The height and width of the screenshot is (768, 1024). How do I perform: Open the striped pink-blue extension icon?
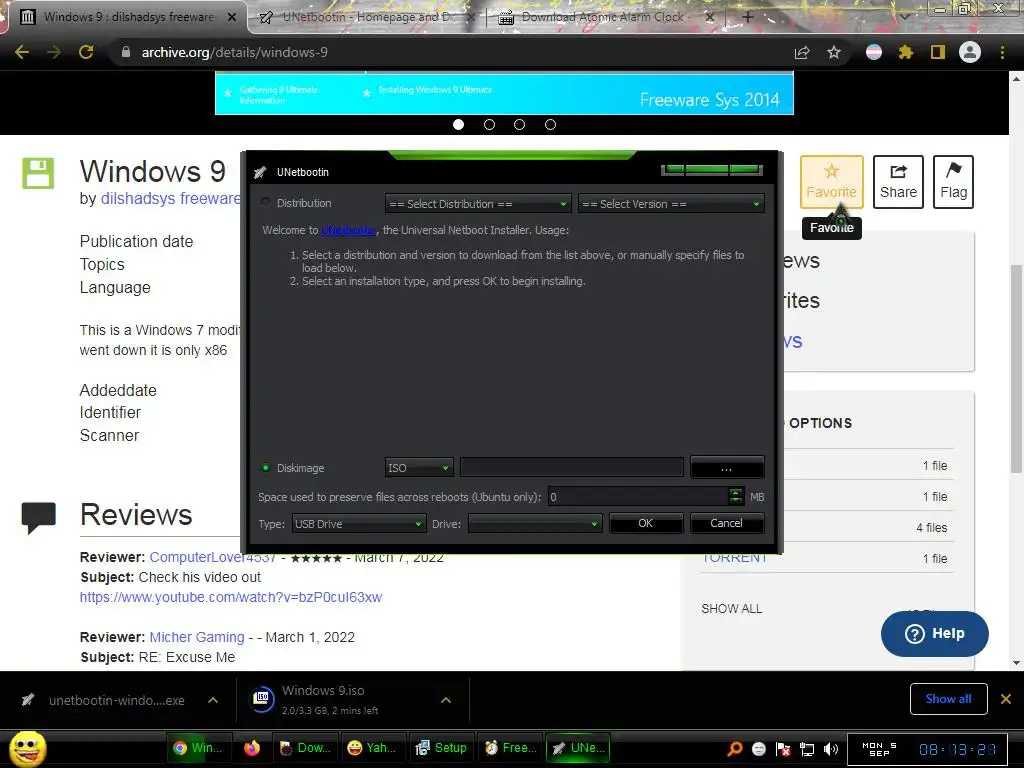874,52
